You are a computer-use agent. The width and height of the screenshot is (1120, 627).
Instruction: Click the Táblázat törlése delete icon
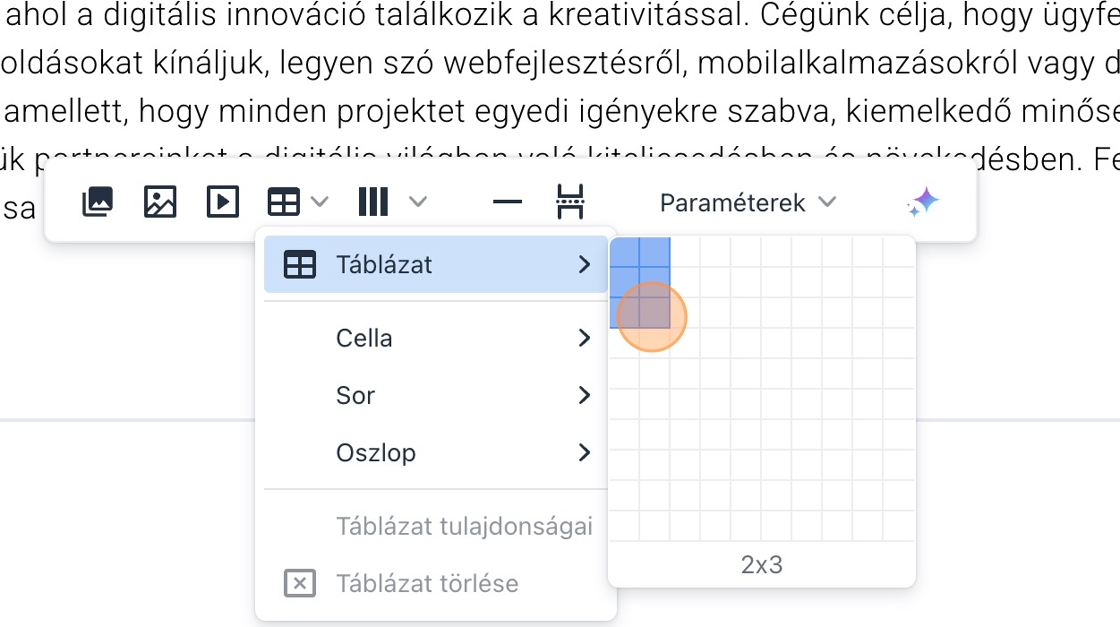[x=300, y=583]
